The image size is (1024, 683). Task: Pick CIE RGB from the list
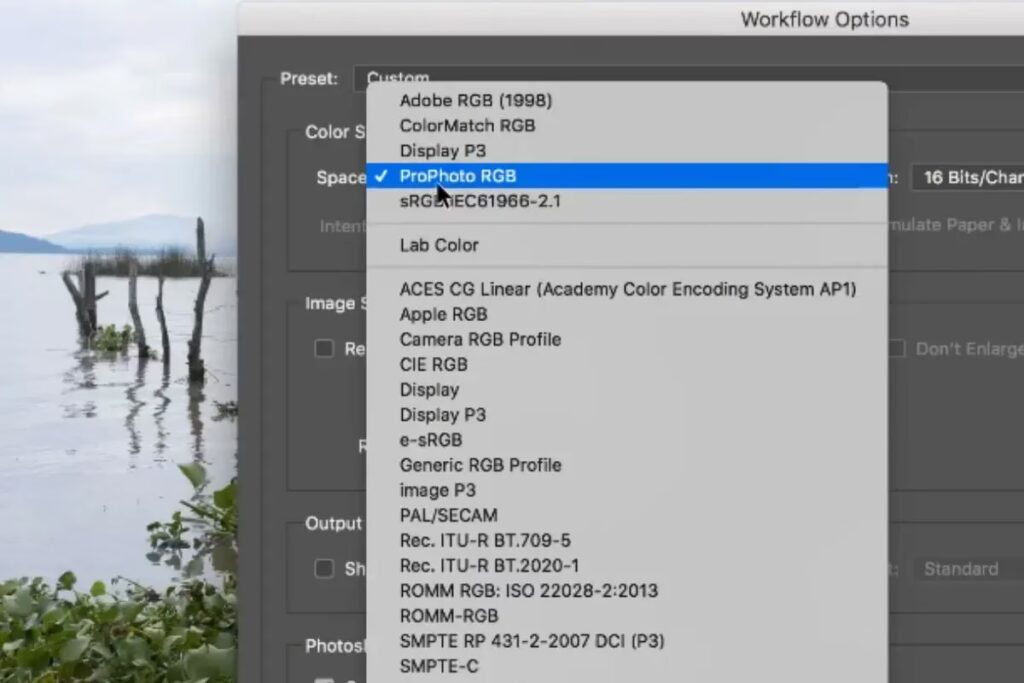[433, 365]
